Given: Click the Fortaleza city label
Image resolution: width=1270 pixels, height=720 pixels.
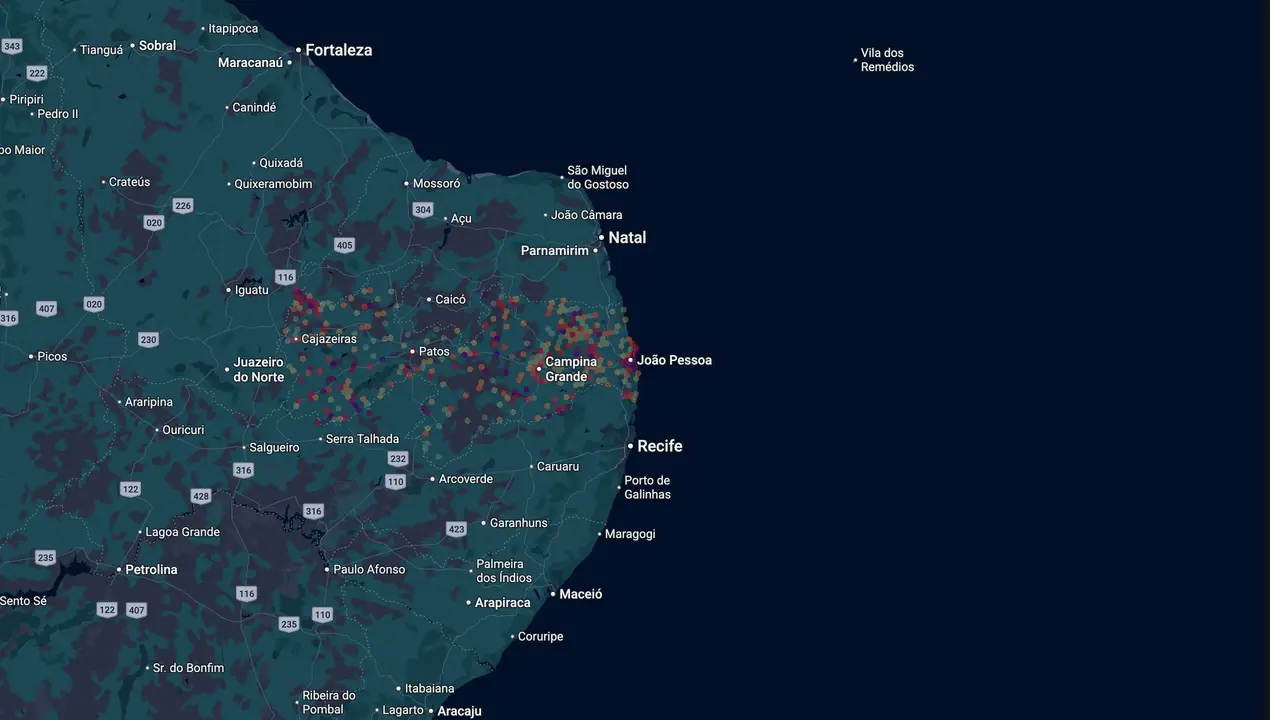Looking at the screenshot, I should [x=338, y=50].
